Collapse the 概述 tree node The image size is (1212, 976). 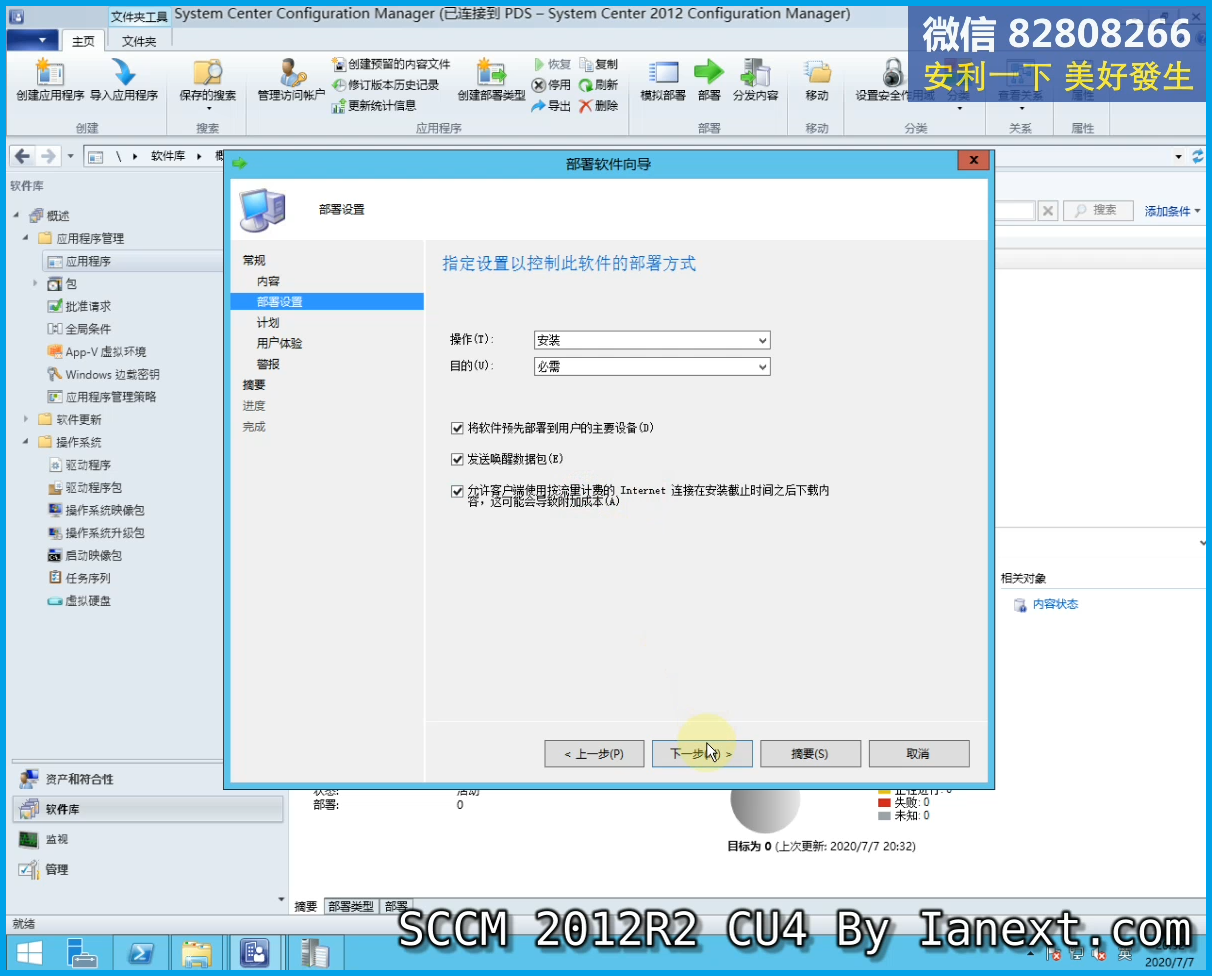pos(17,216)
